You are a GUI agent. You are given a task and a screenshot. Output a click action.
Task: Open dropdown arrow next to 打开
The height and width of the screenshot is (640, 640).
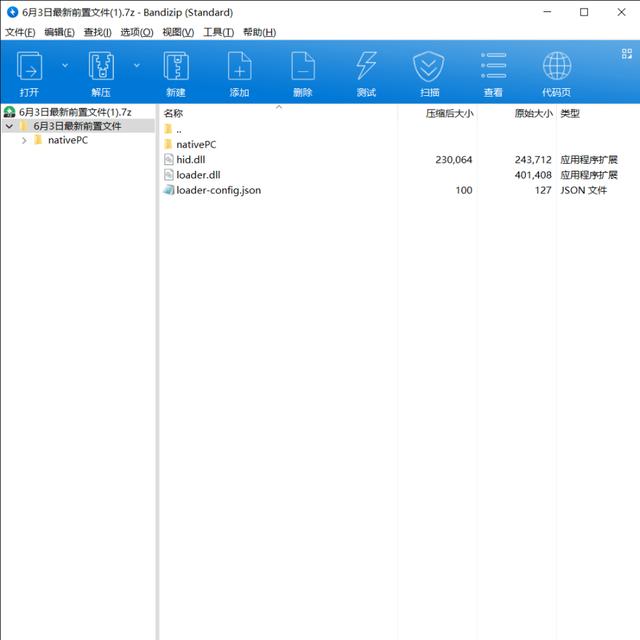65,66
